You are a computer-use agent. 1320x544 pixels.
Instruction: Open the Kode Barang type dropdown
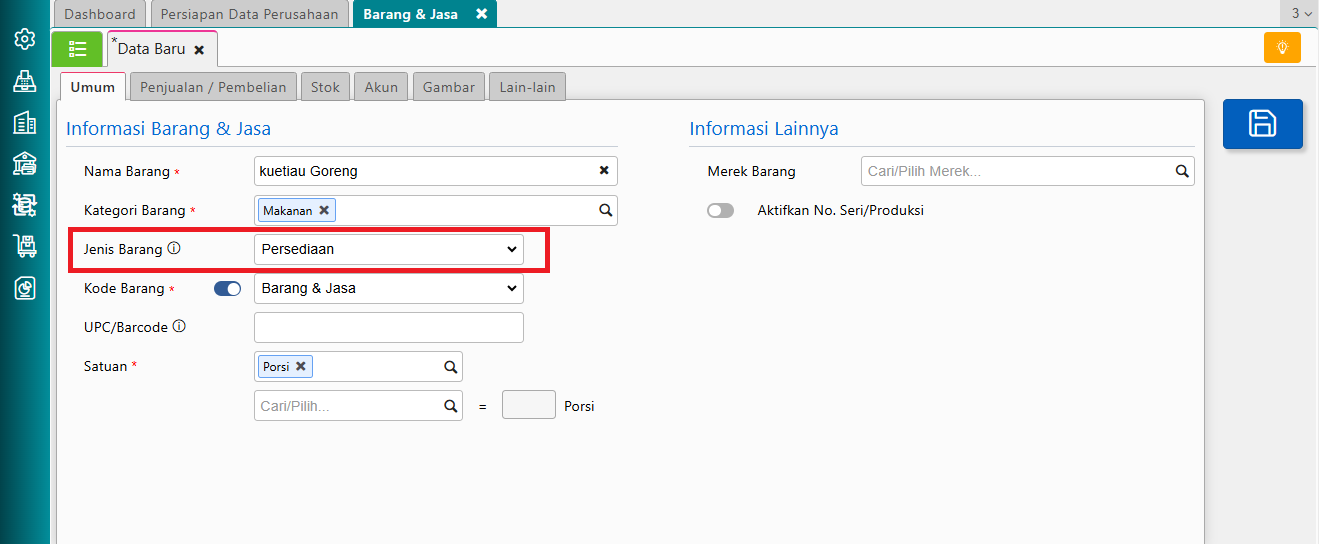tap(389, 288)
